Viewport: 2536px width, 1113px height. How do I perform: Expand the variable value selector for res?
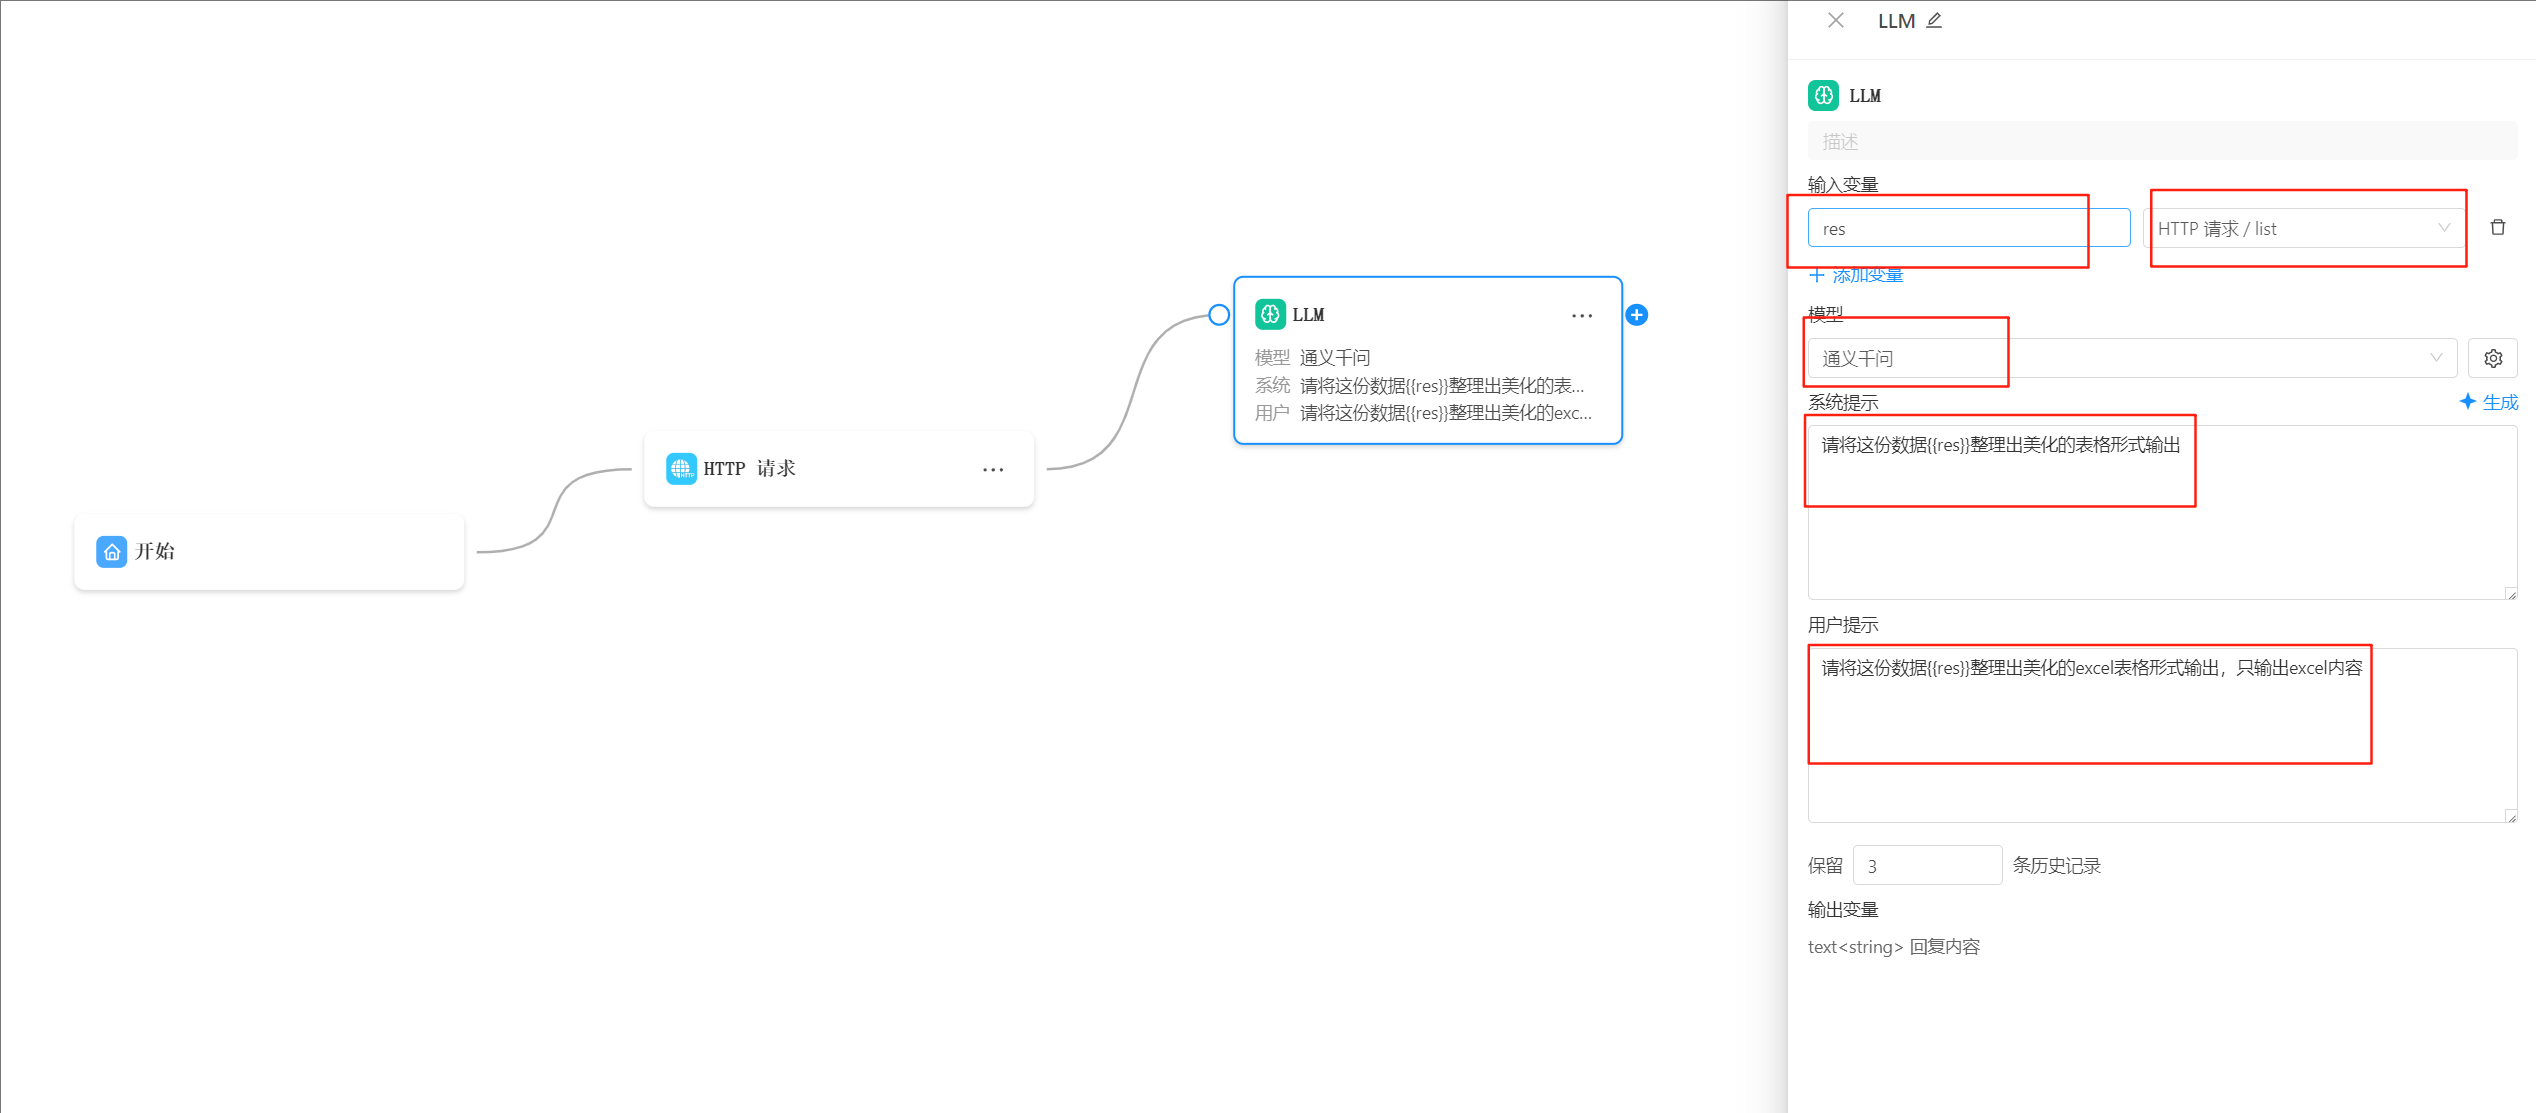(2443, 227)
